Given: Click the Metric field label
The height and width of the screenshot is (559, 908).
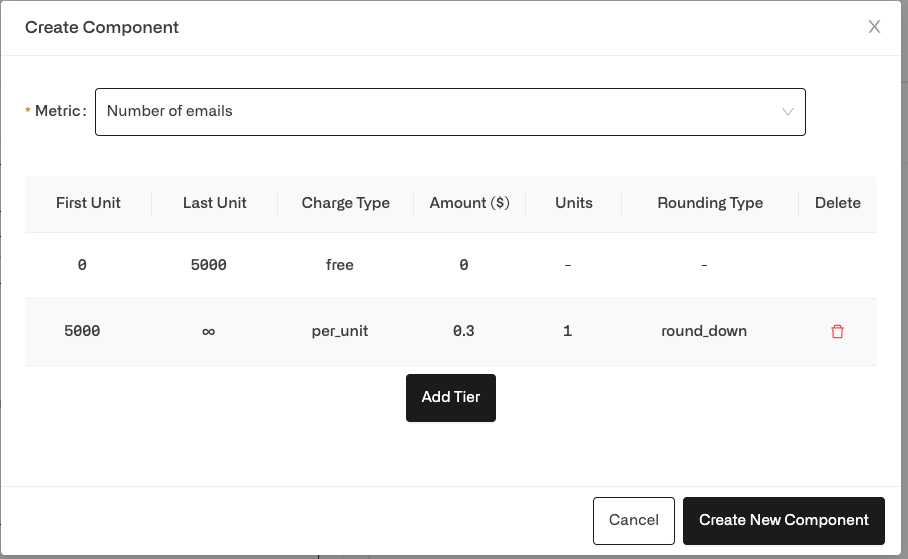Looking at the screenshot, I should coord(60,111).
